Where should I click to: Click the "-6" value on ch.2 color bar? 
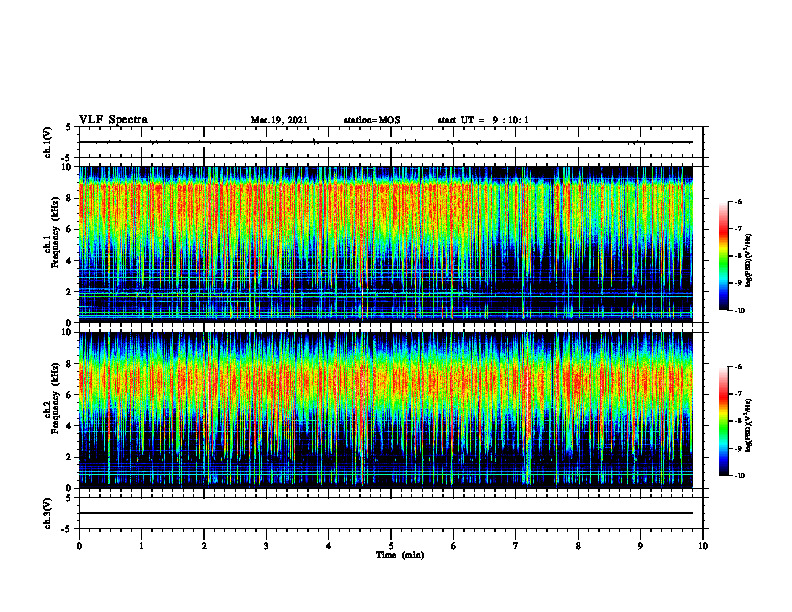pyautogui.click(x=738, y=367)
